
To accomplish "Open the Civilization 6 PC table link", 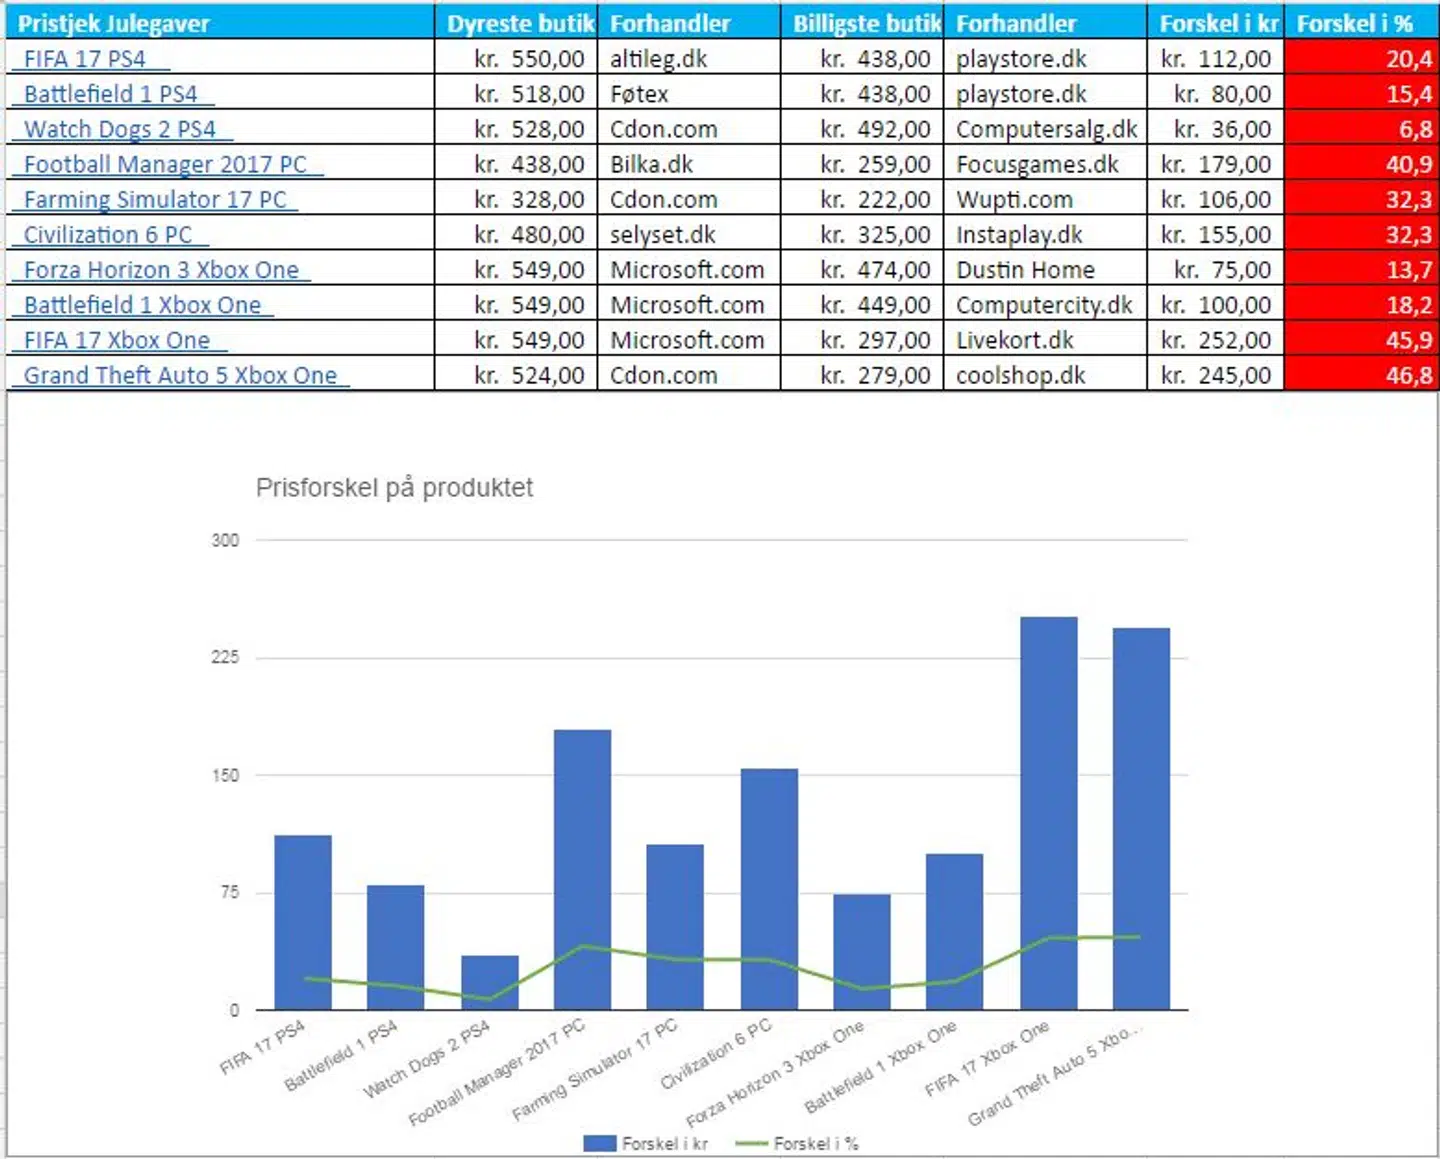I will (x=108, y=235).
